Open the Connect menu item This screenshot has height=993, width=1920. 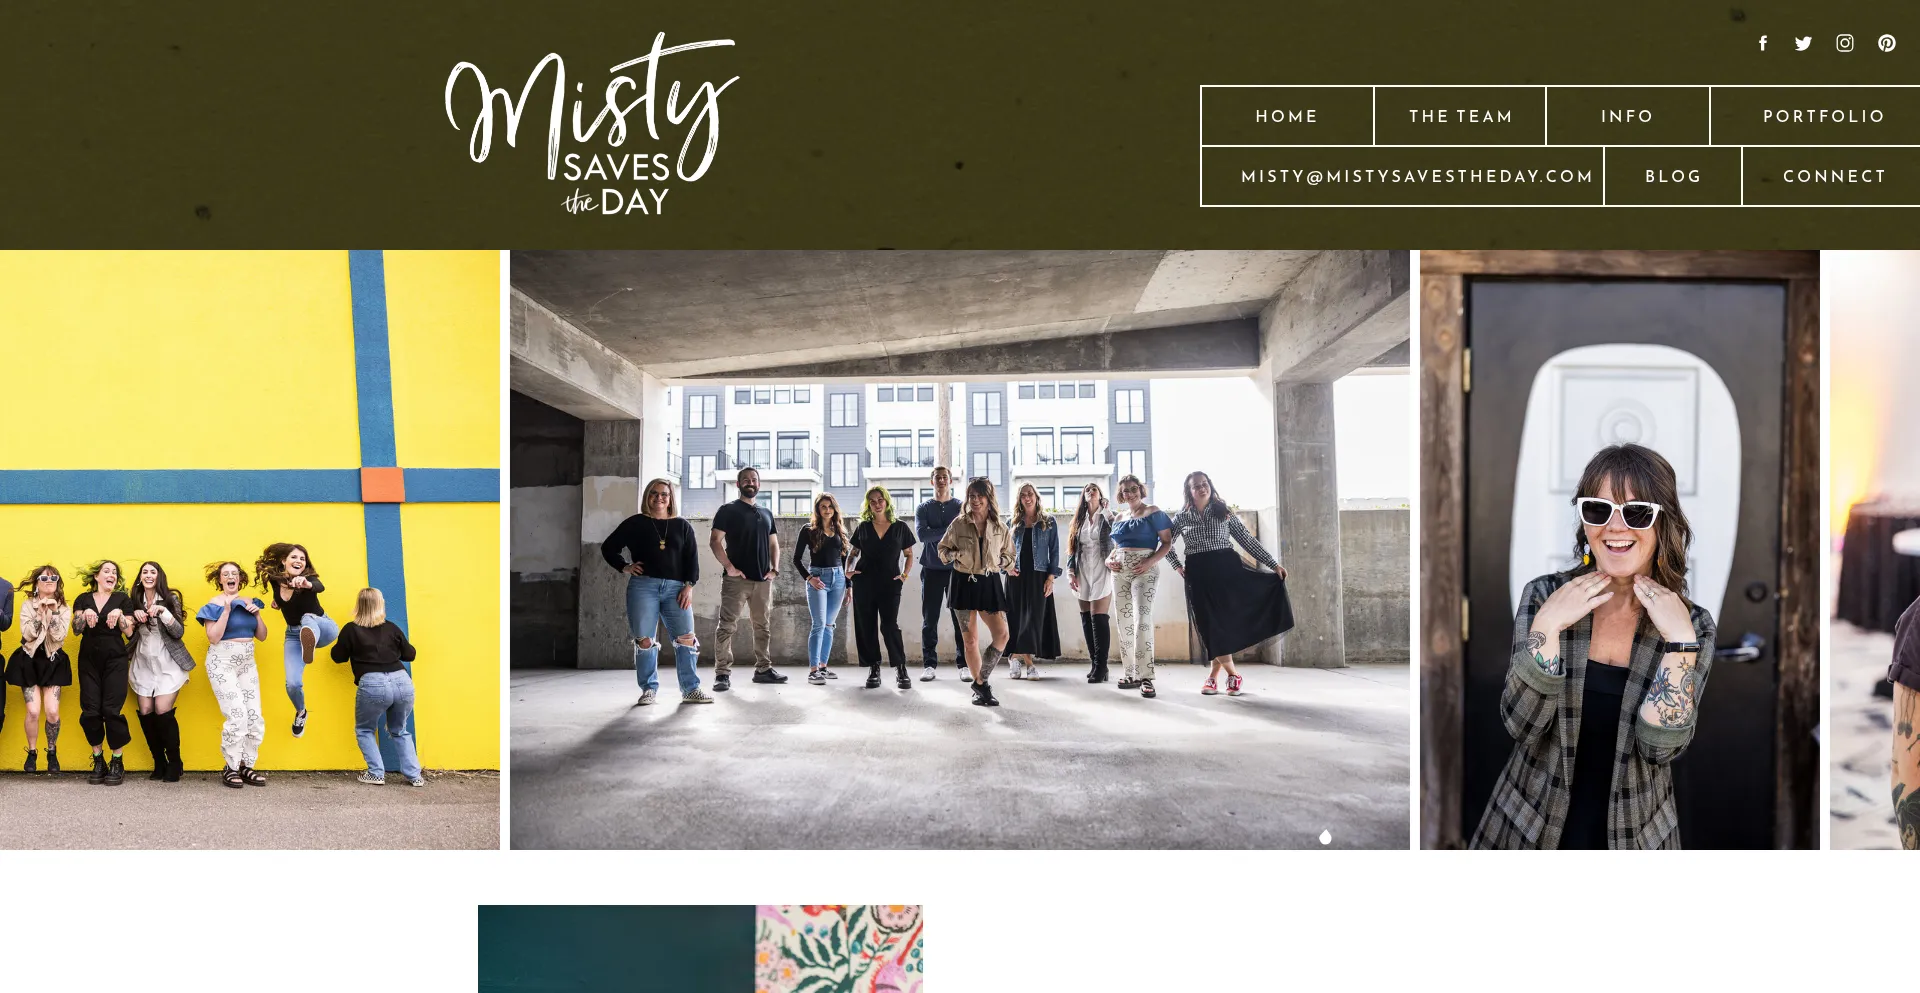pyautogui.click(x=1834, y=176)
